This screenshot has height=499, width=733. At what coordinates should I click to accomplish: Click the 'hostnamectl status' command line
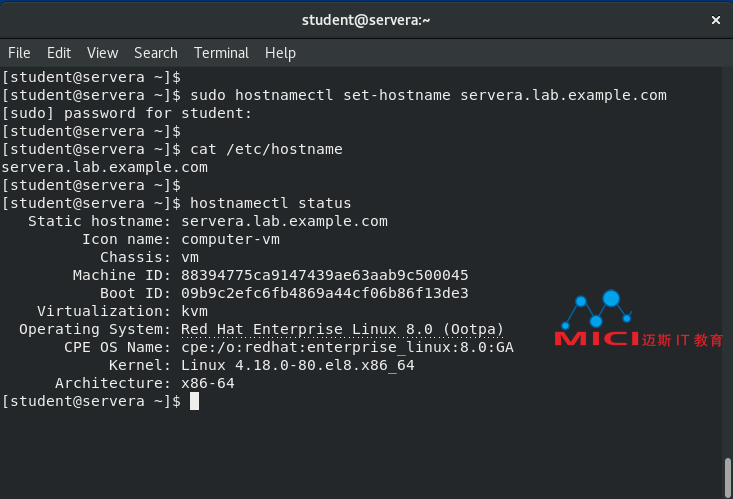(x=176, y=203)
